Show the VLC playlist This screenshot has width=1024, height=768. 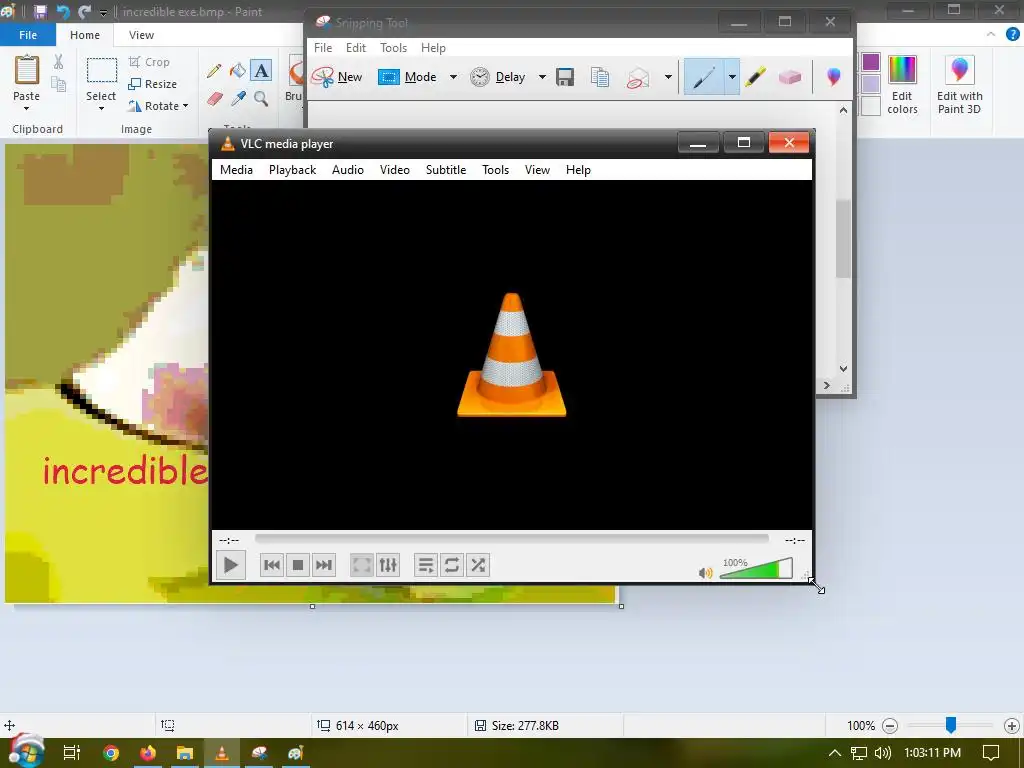425,565
